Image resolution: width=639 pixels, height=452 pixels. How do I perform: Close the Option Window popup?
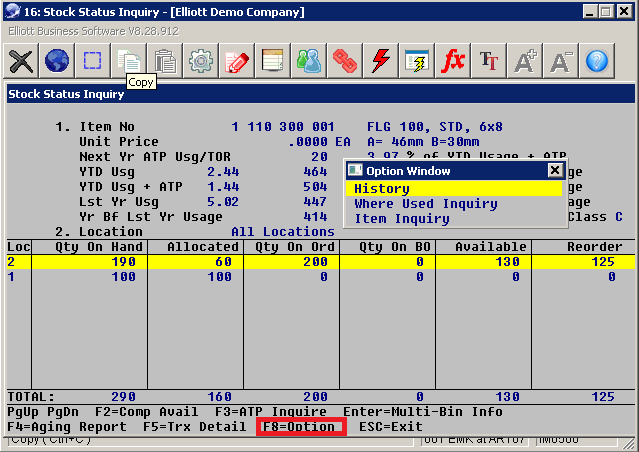pyautogui.click(x=555, y=170)
